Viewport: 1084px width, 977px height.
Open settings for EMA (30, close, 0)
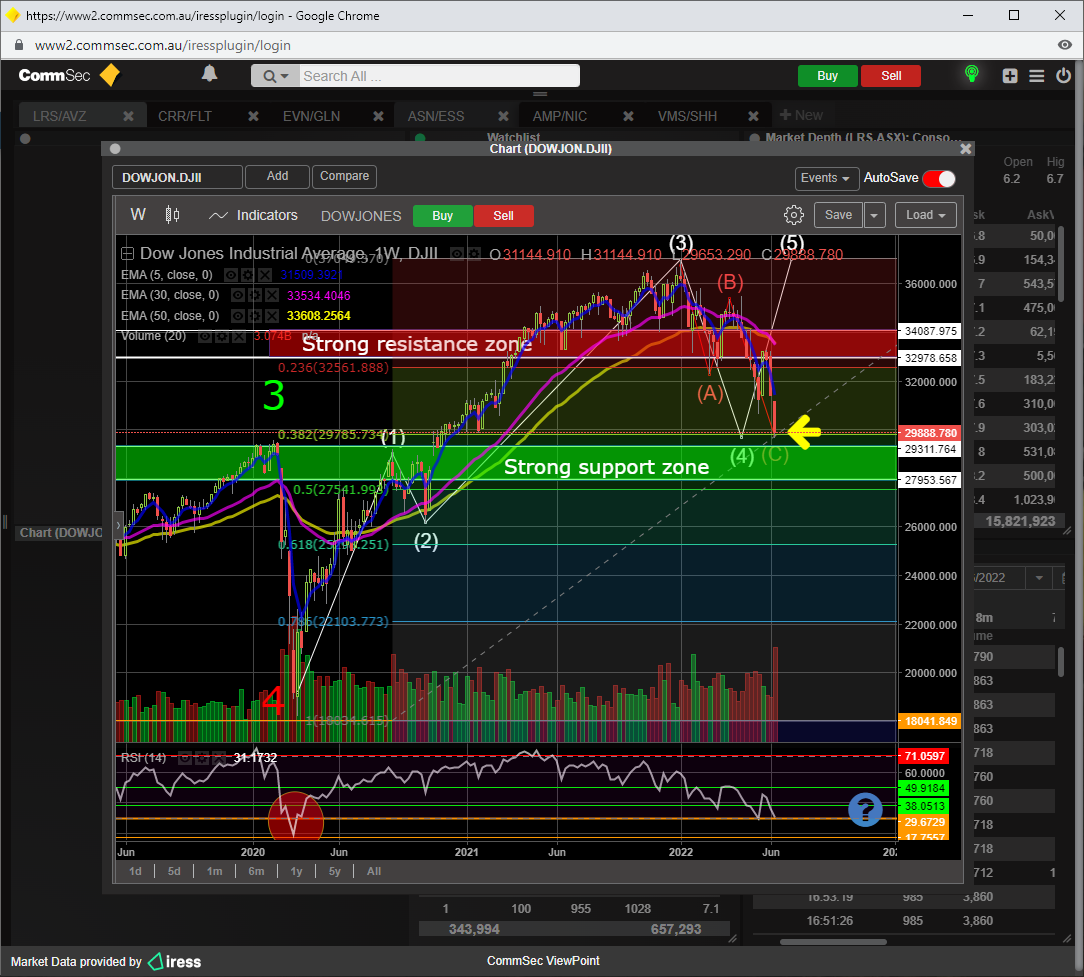(254, 295)
